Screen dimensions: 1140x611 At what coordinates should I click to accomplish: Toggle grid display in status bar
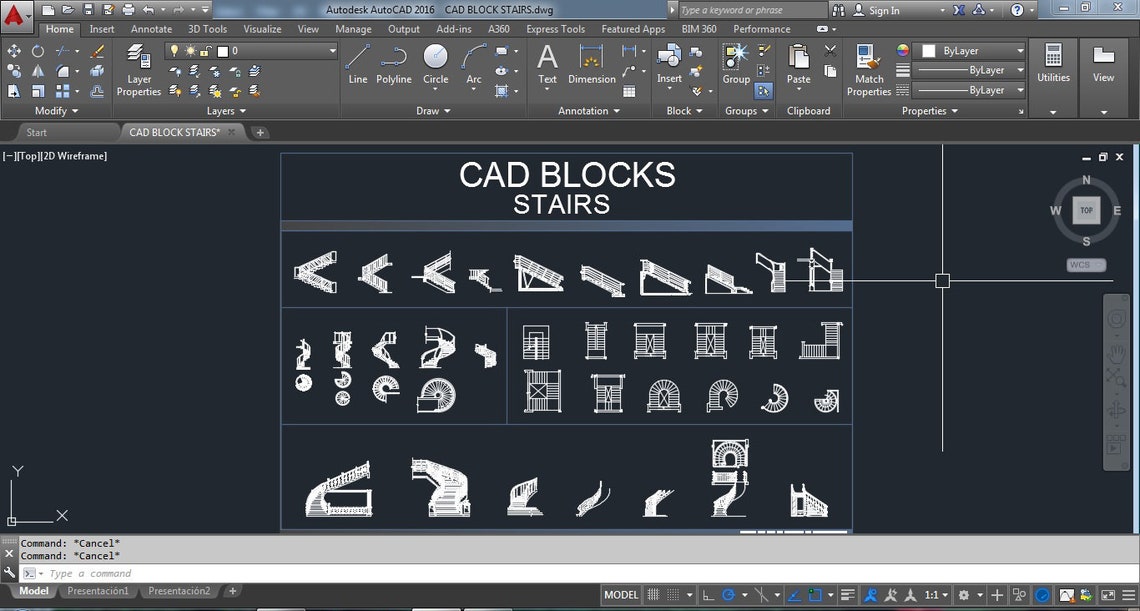pos(653,594)
